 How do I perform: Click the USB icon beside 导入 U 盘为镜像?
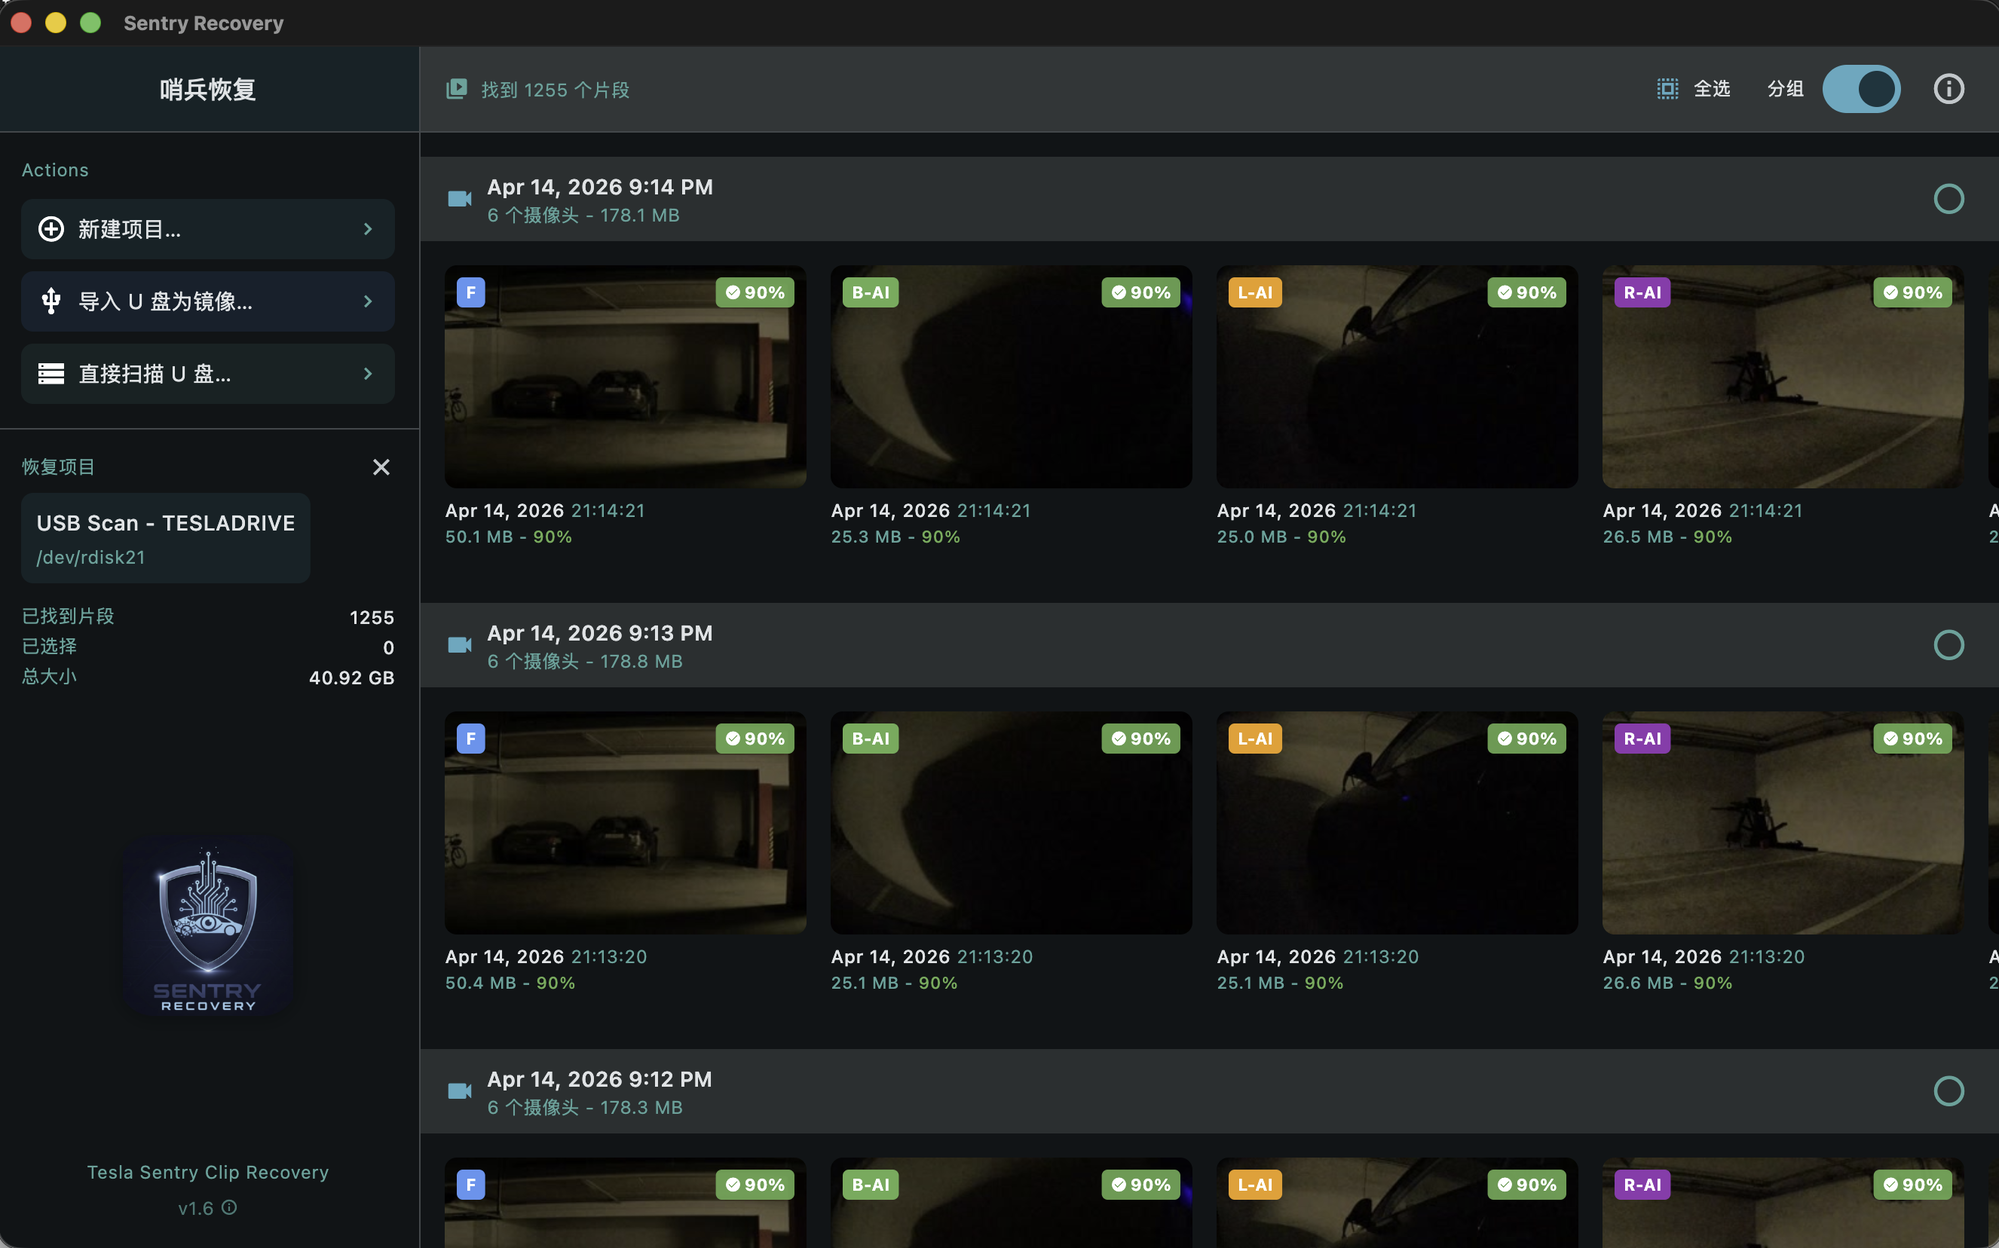pos(51,301)
